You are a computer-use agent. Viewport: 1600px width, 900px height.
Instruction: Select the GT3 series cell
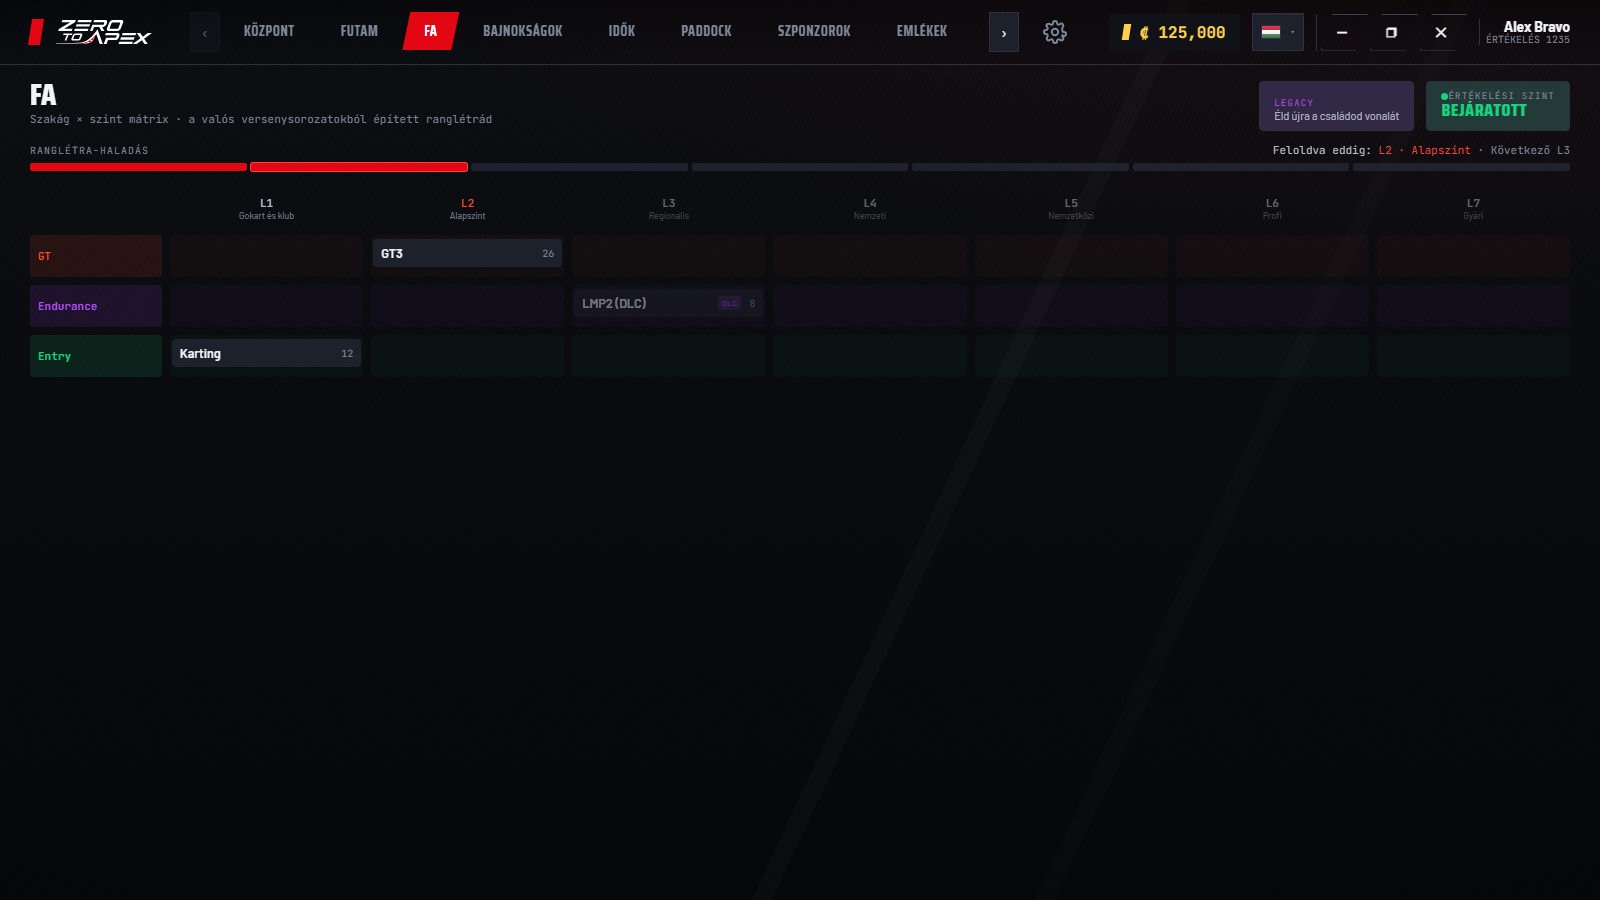[467, 254]
